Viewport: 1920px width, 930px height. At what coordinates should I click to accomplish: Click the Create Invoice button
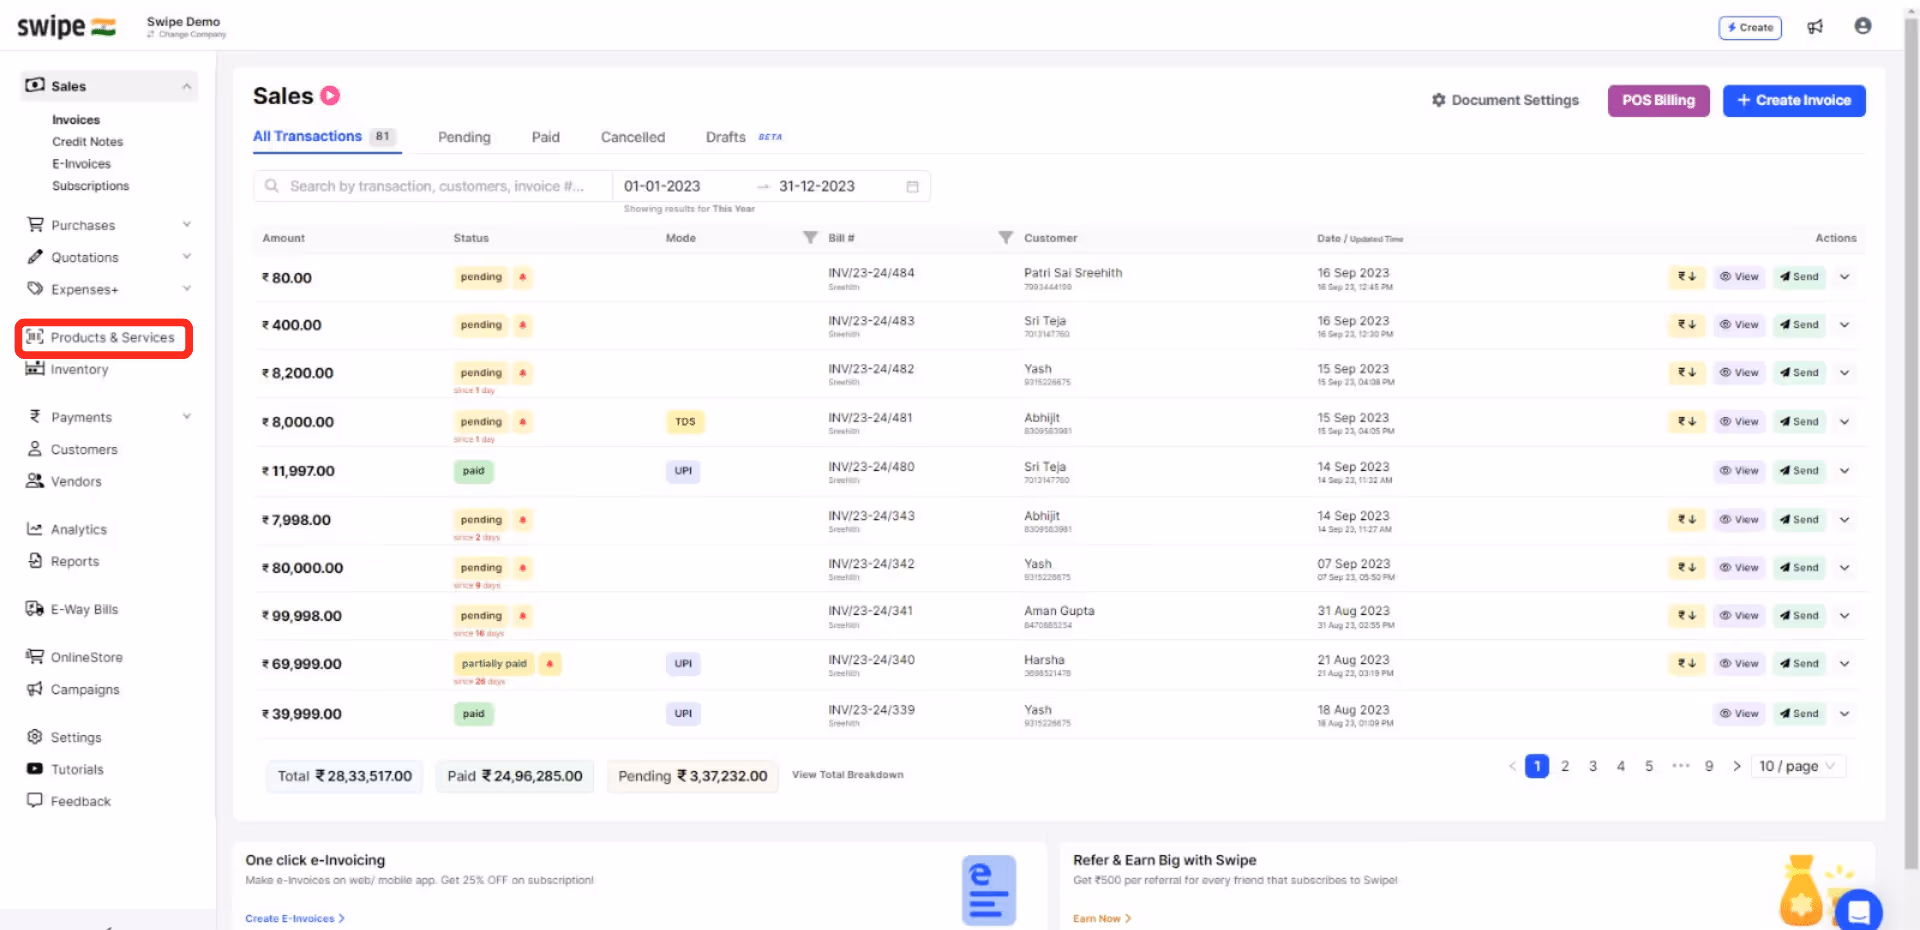point(1794,100)
